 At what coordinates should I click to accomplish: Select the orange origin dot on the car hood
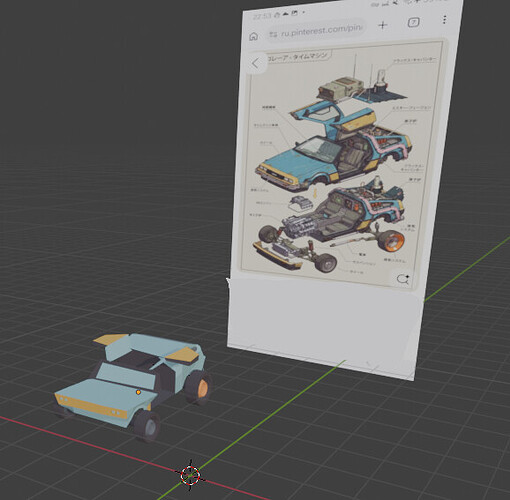point(138,392)
